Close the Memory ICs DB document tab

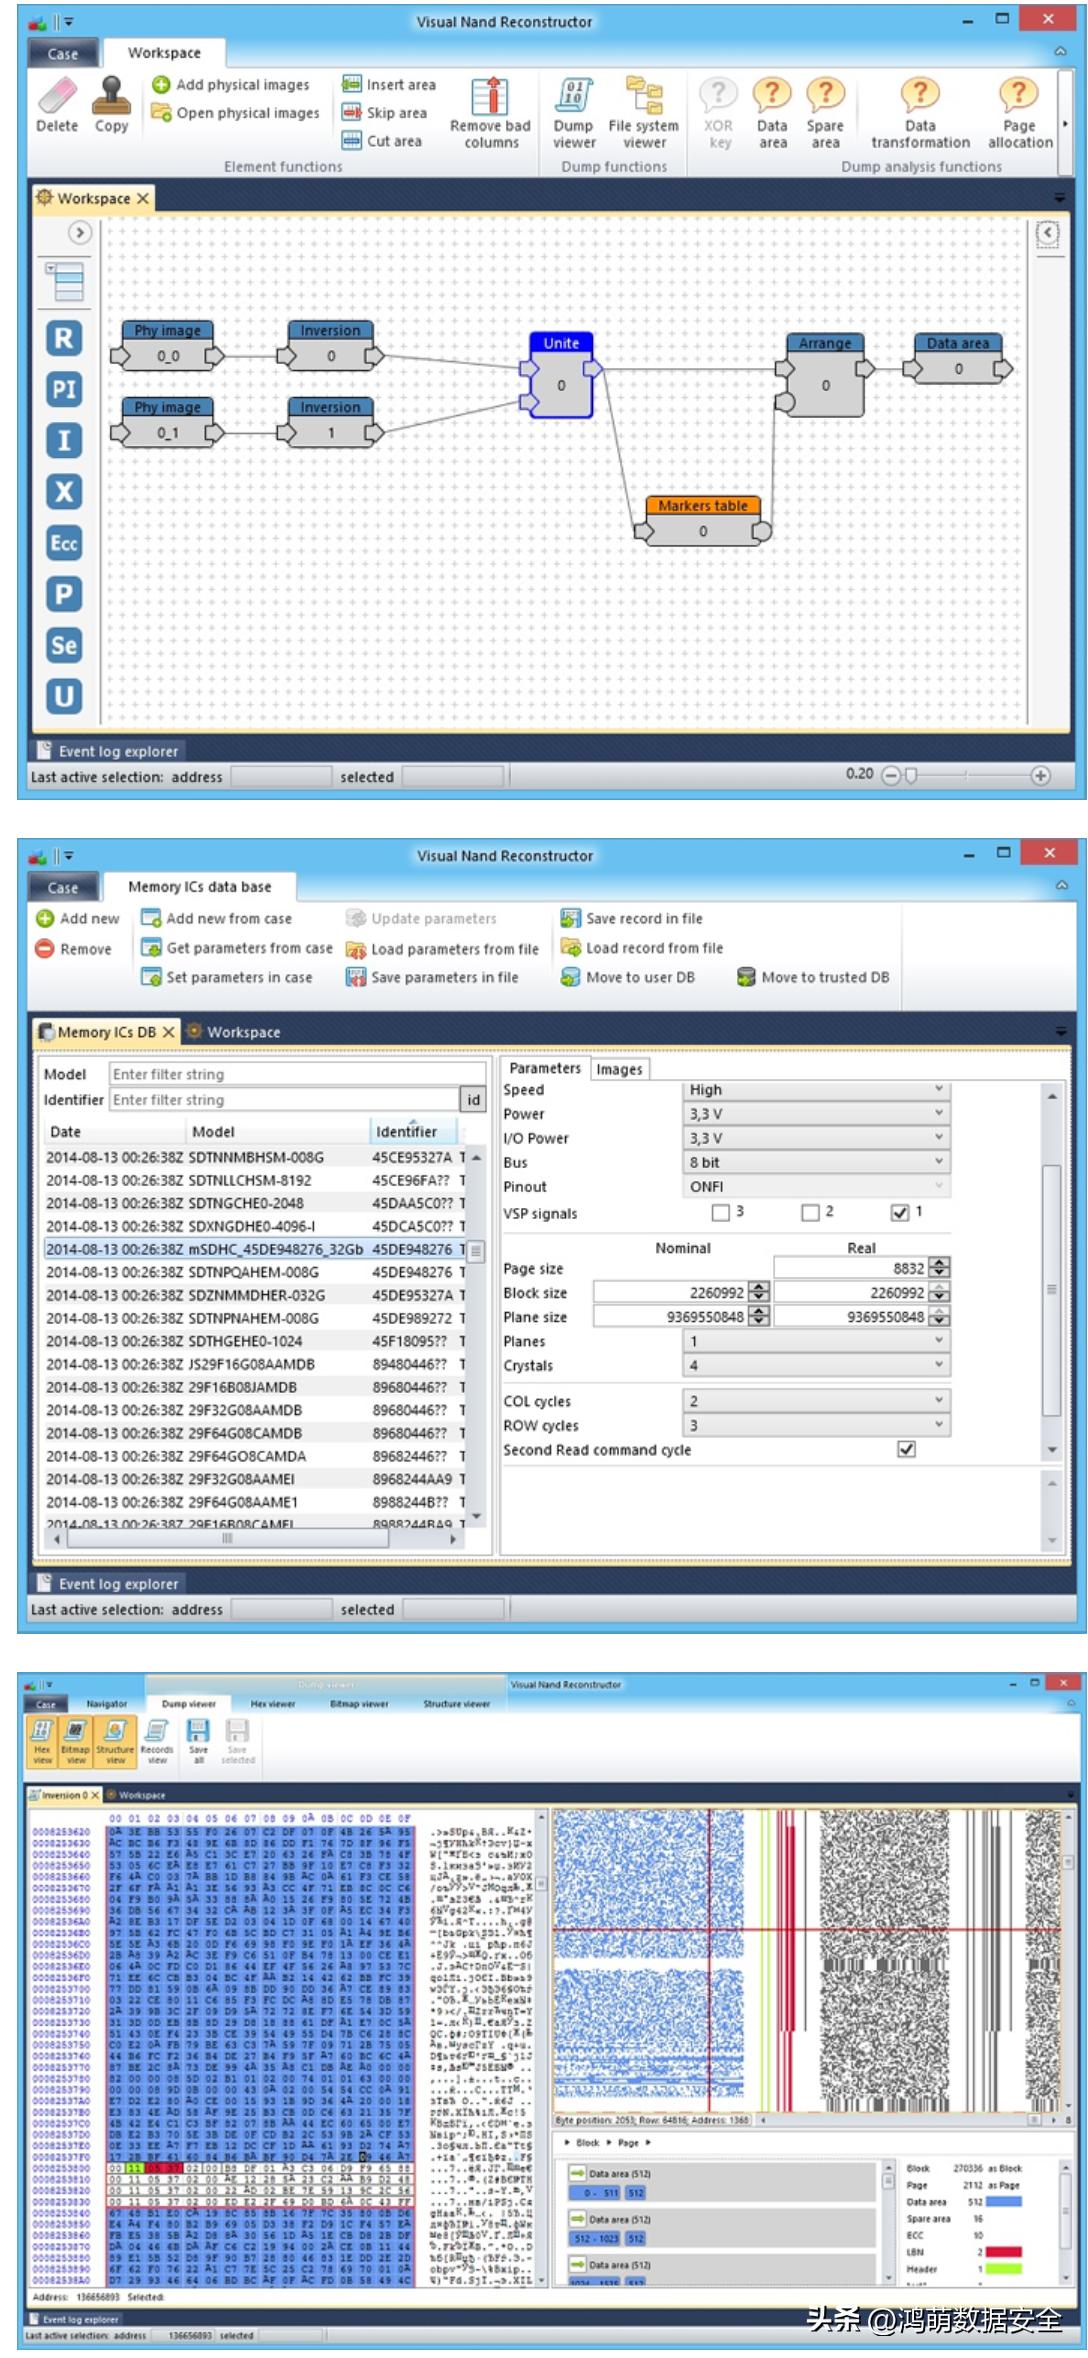[x=169, y=1032]
